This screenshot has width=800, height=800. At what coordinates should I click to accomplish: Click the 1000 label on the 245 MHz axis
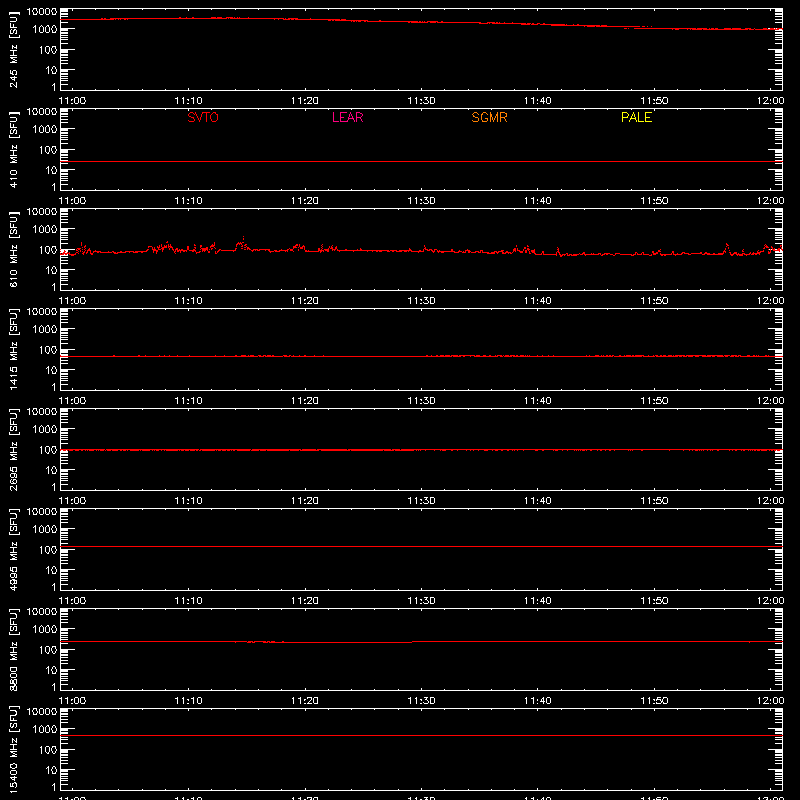tap(45, 29)
